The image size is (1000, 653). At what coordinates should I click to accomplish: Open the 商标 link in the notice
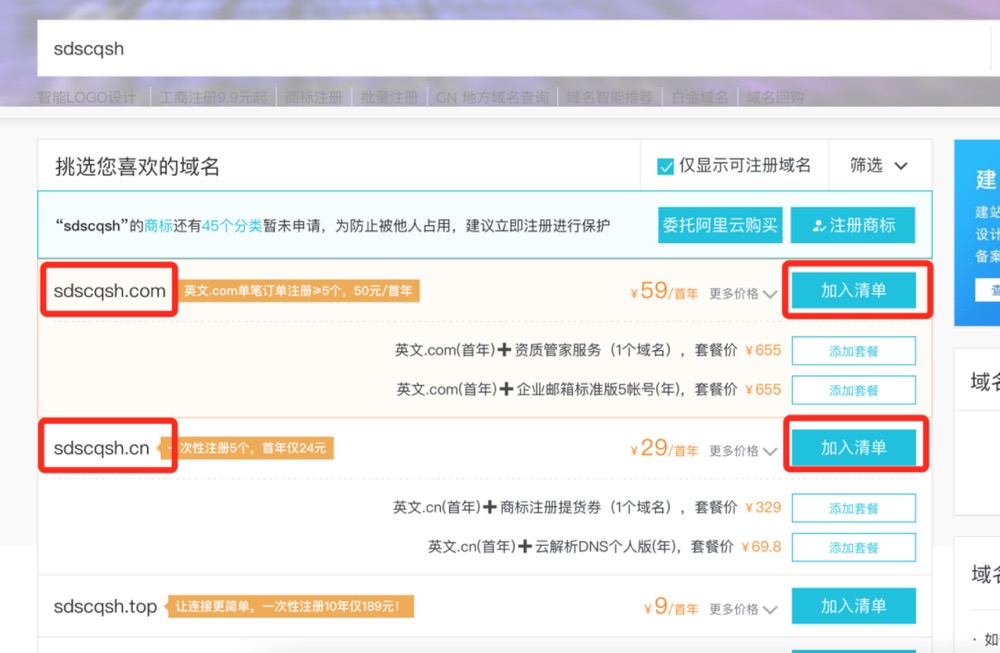158,226
